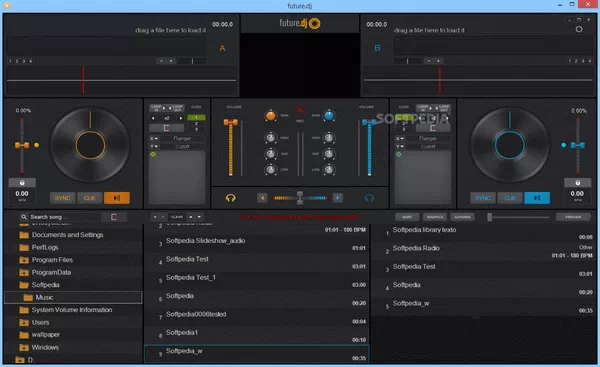Play or pause deck B
Viewport: 600px width, 367px height.
(x=537, y=198)
